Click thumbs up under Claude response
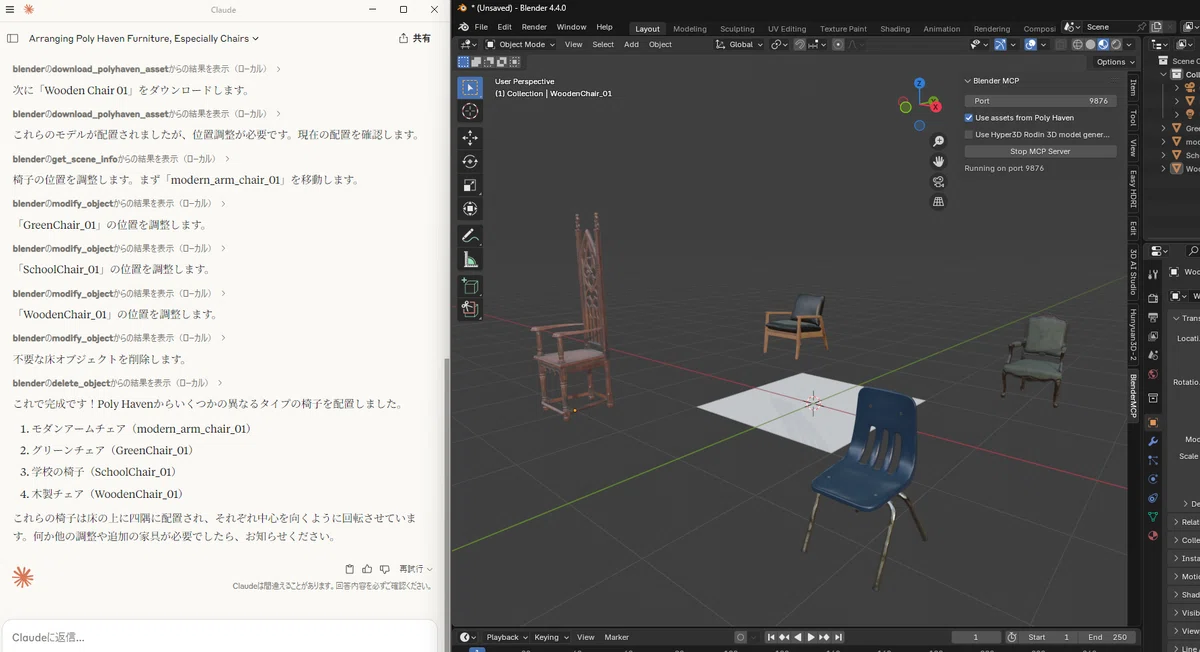The height and width of the screenshot is (652, 1200). click(x=367, y=569)
